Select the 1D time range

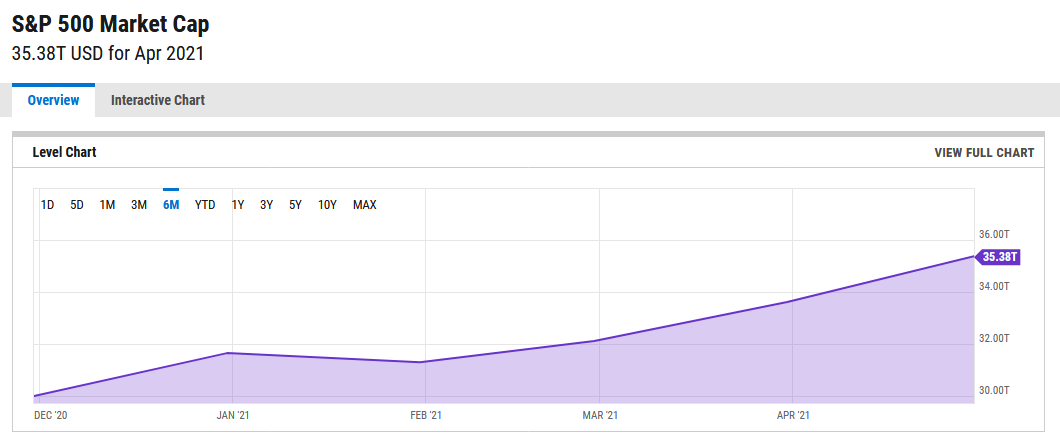(x=47, y=205)
